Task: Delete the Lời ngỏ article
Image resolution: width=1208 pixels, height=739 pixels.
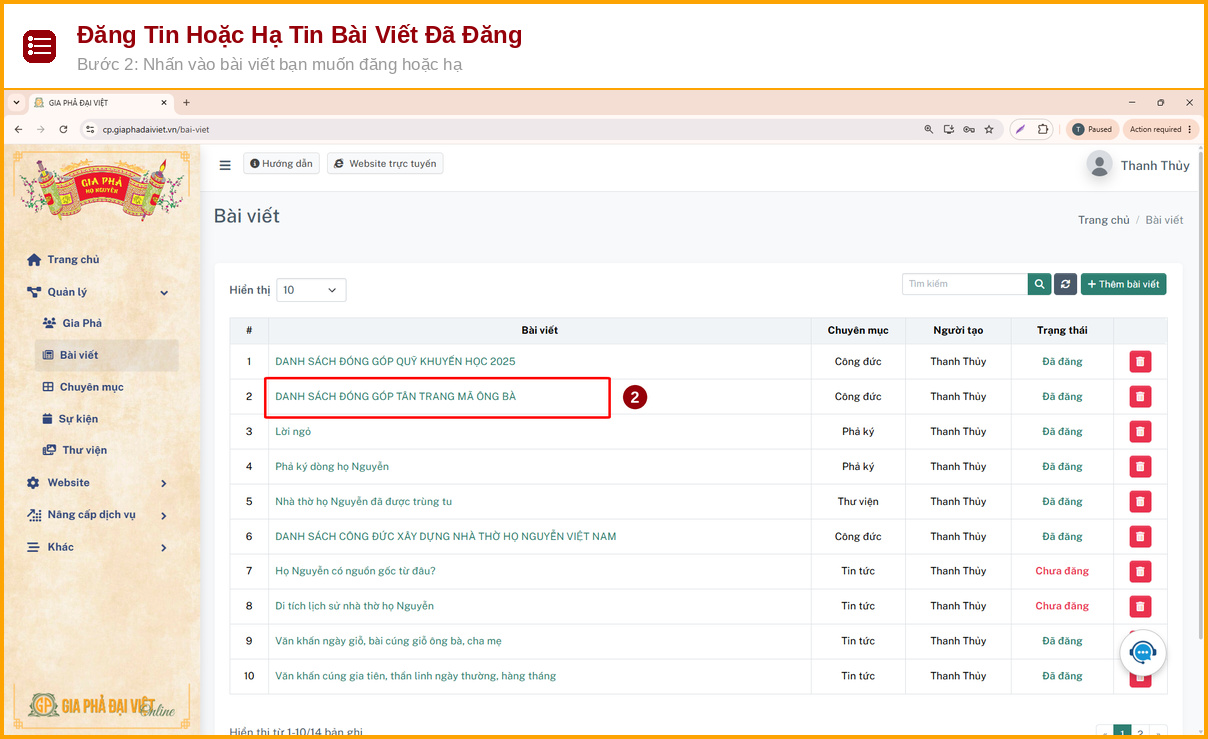Action: 1140,432
